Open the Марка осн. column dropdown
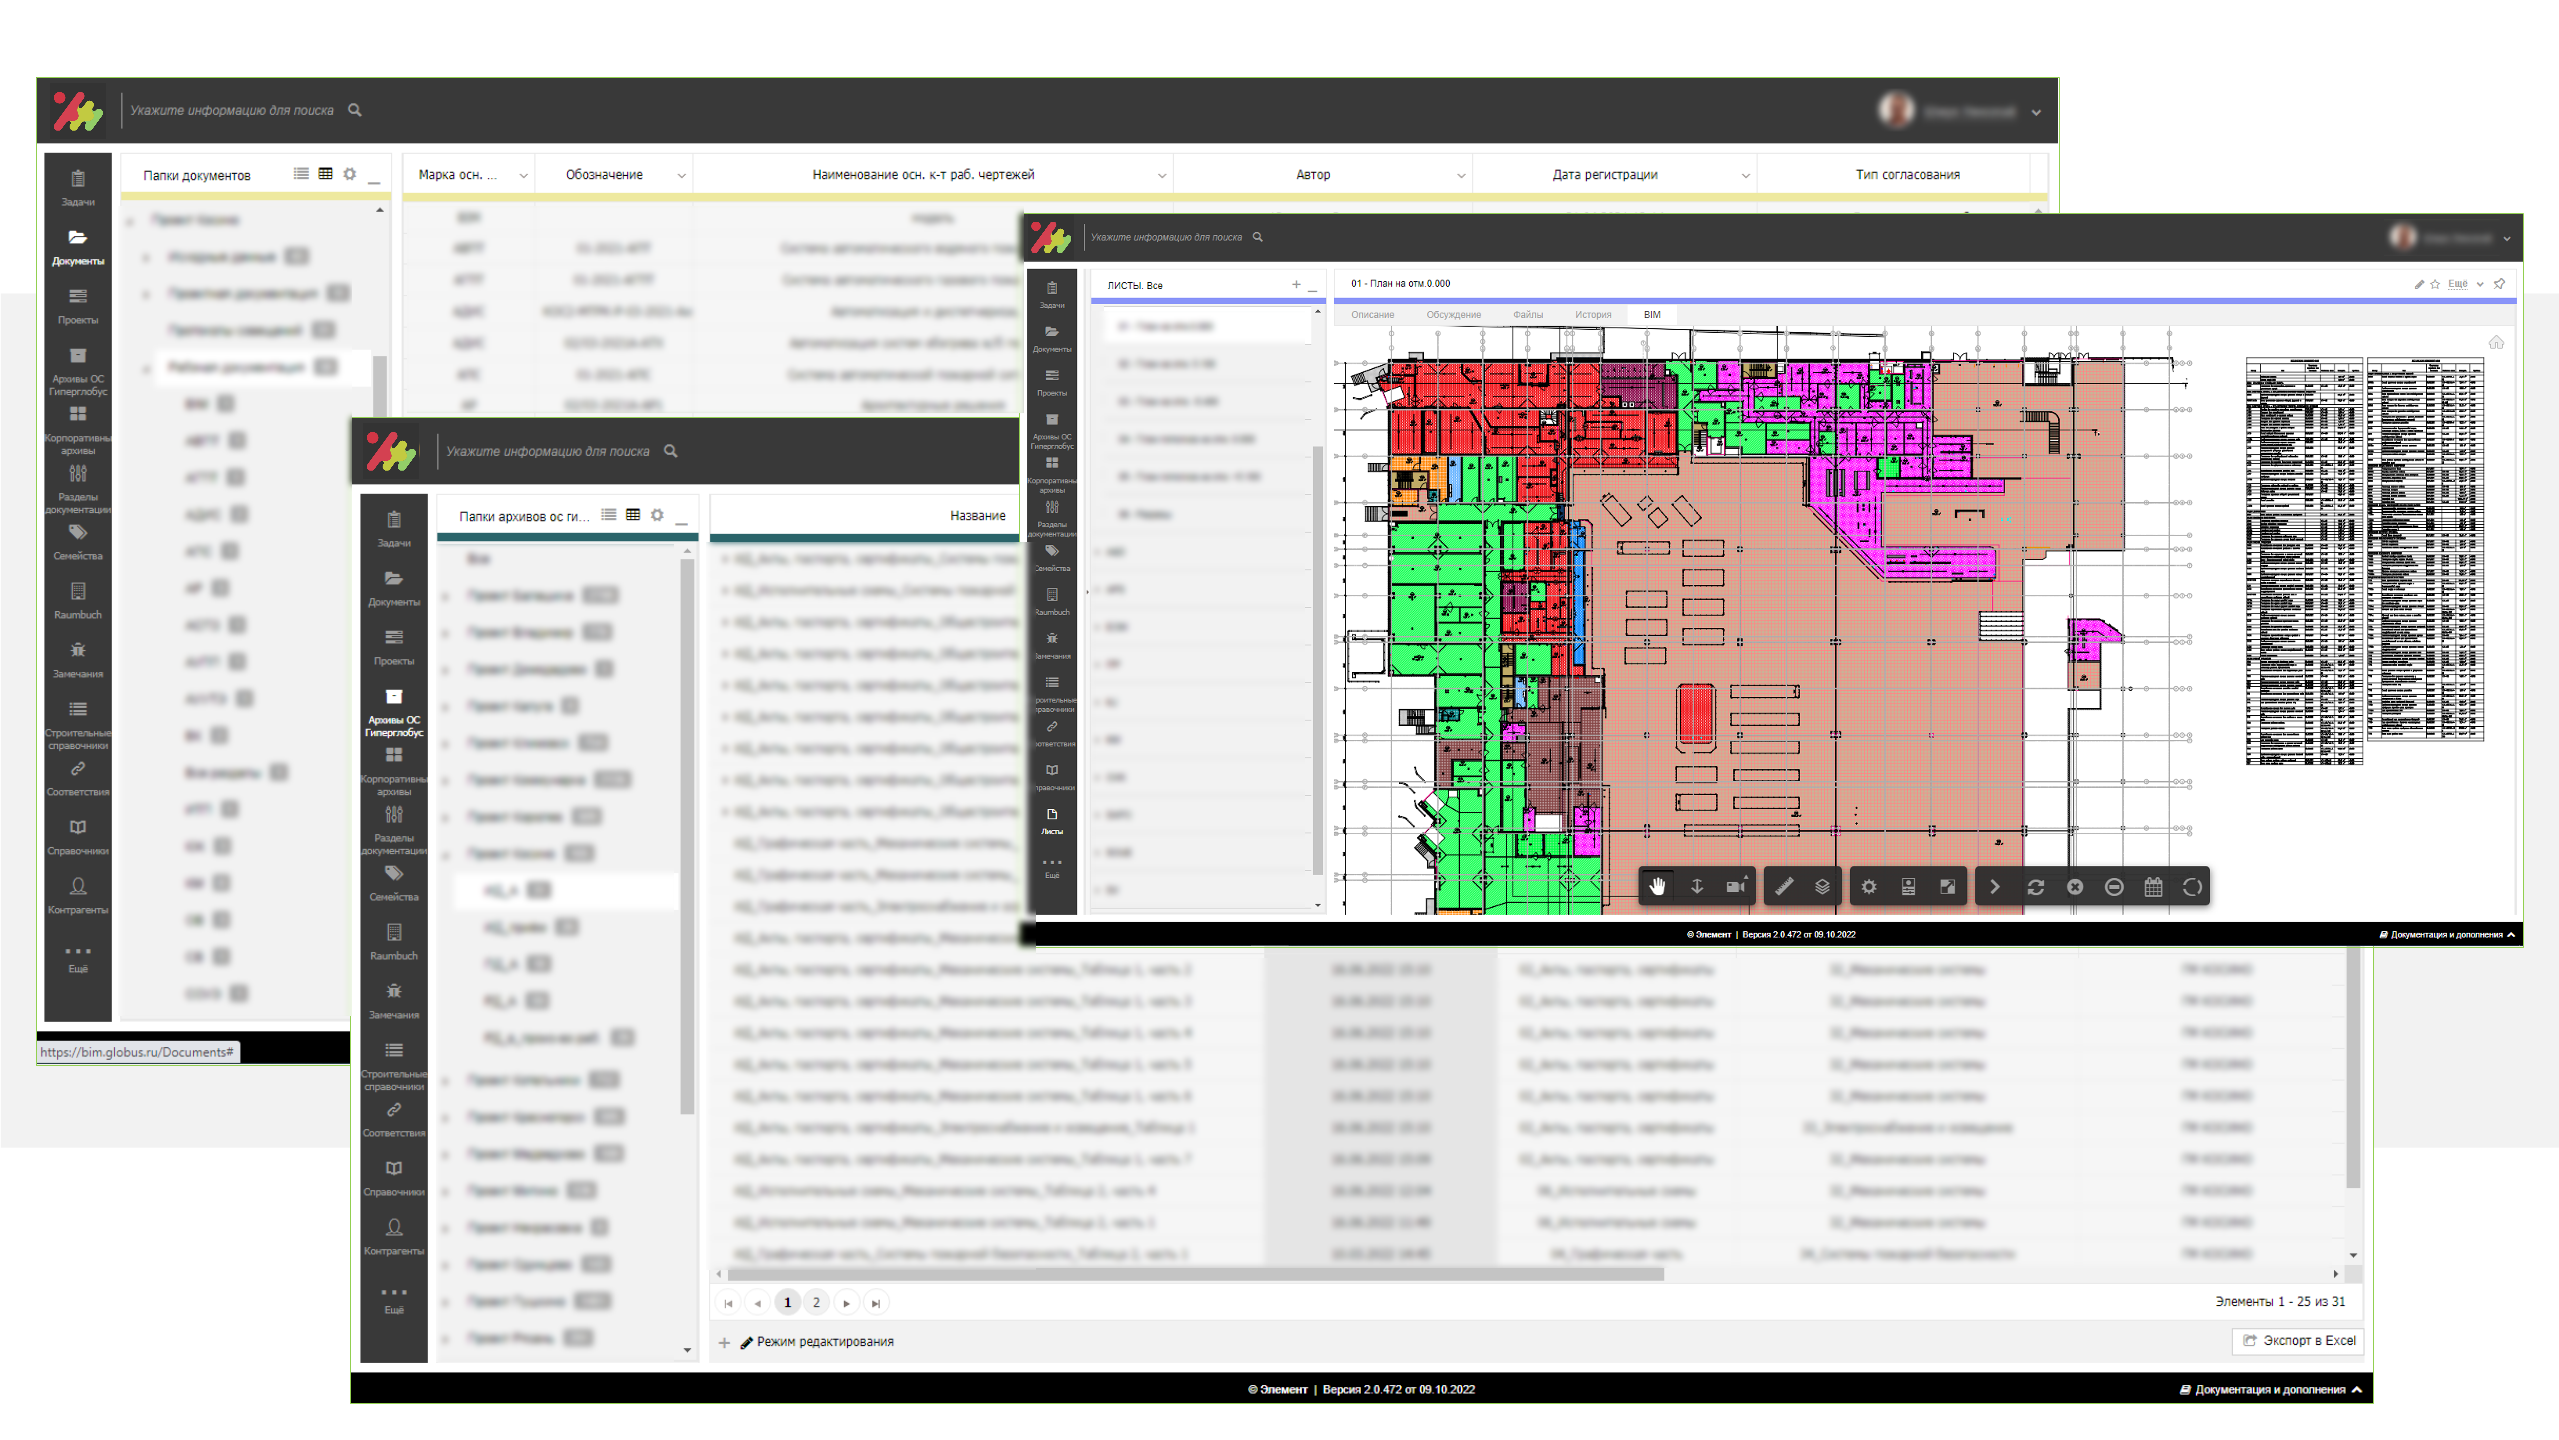2559x1440 pixels. pos(522,175)
